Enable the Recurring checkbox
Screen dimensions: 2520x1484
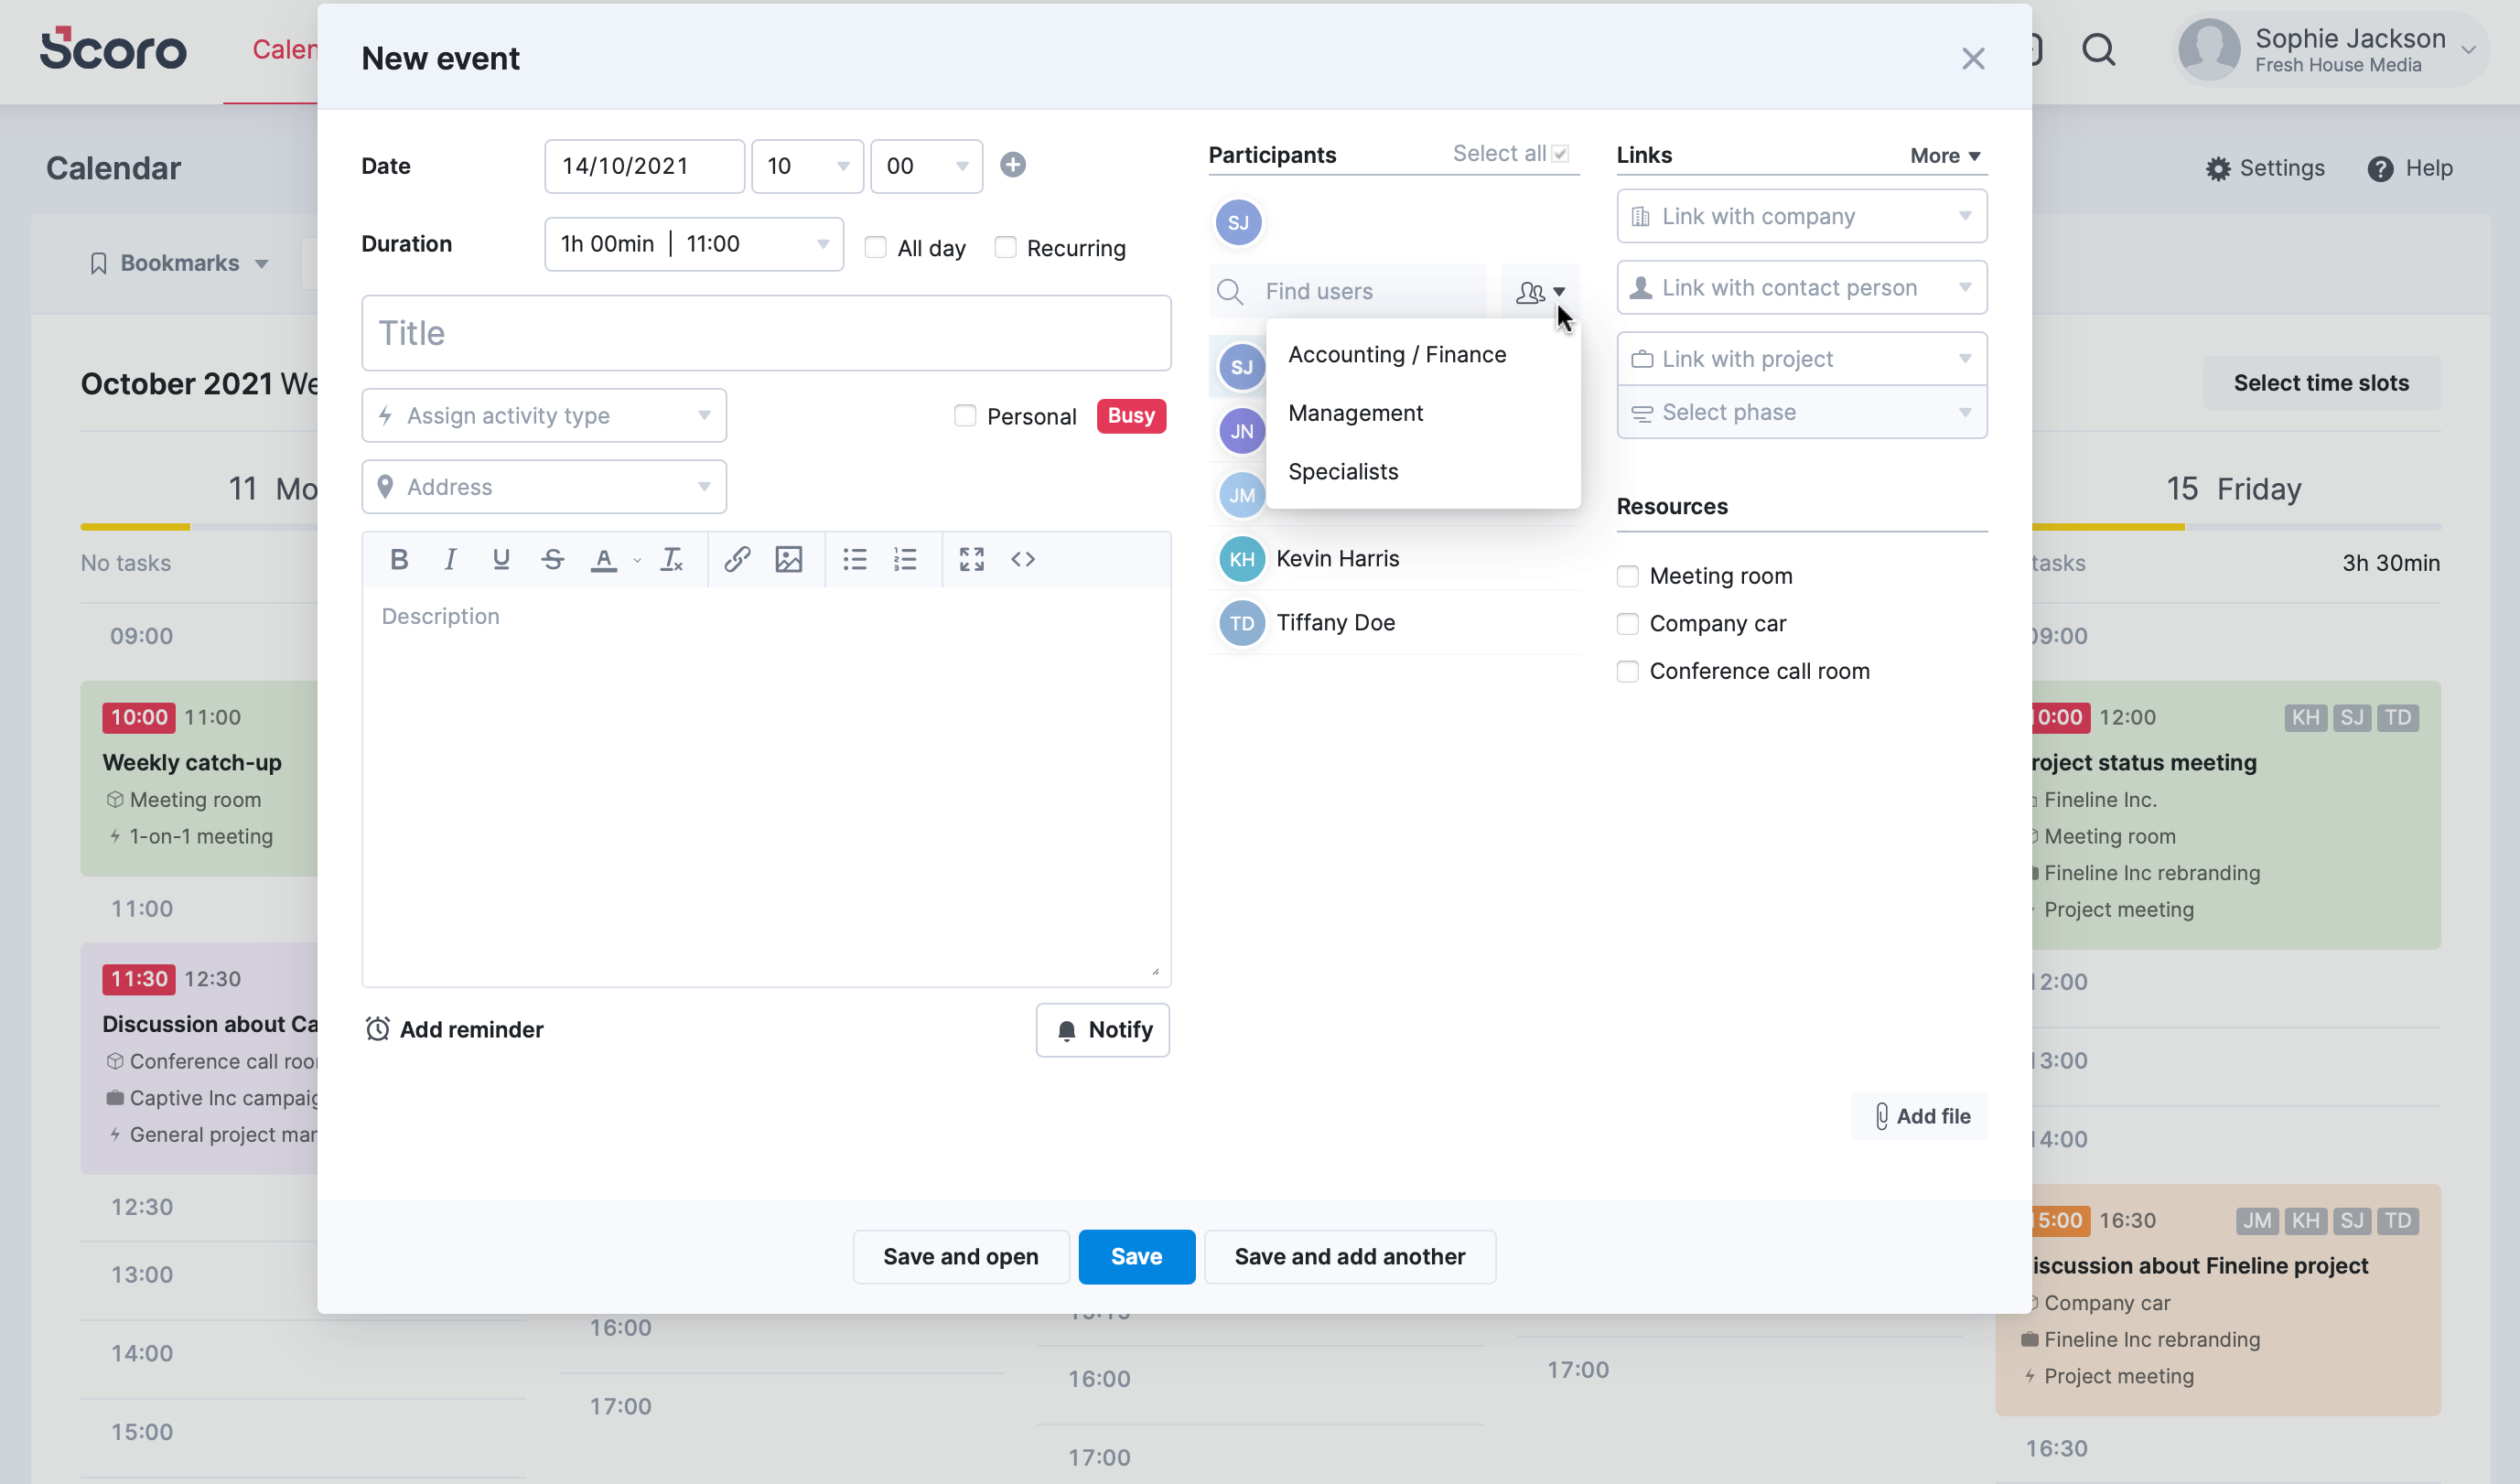tap(1005, 247)
